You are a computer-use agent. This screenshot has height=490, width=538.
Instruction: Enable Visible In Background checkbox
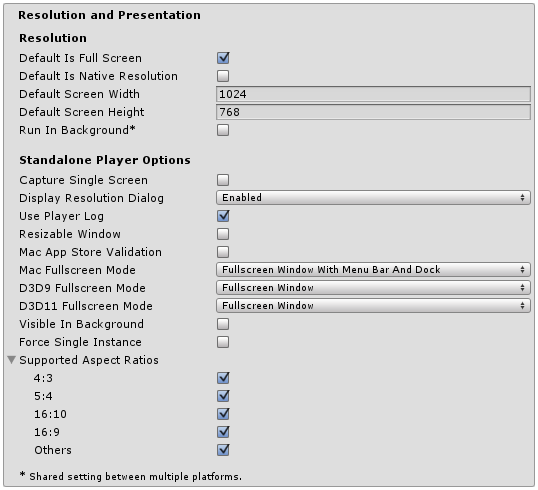pos(223,324)
